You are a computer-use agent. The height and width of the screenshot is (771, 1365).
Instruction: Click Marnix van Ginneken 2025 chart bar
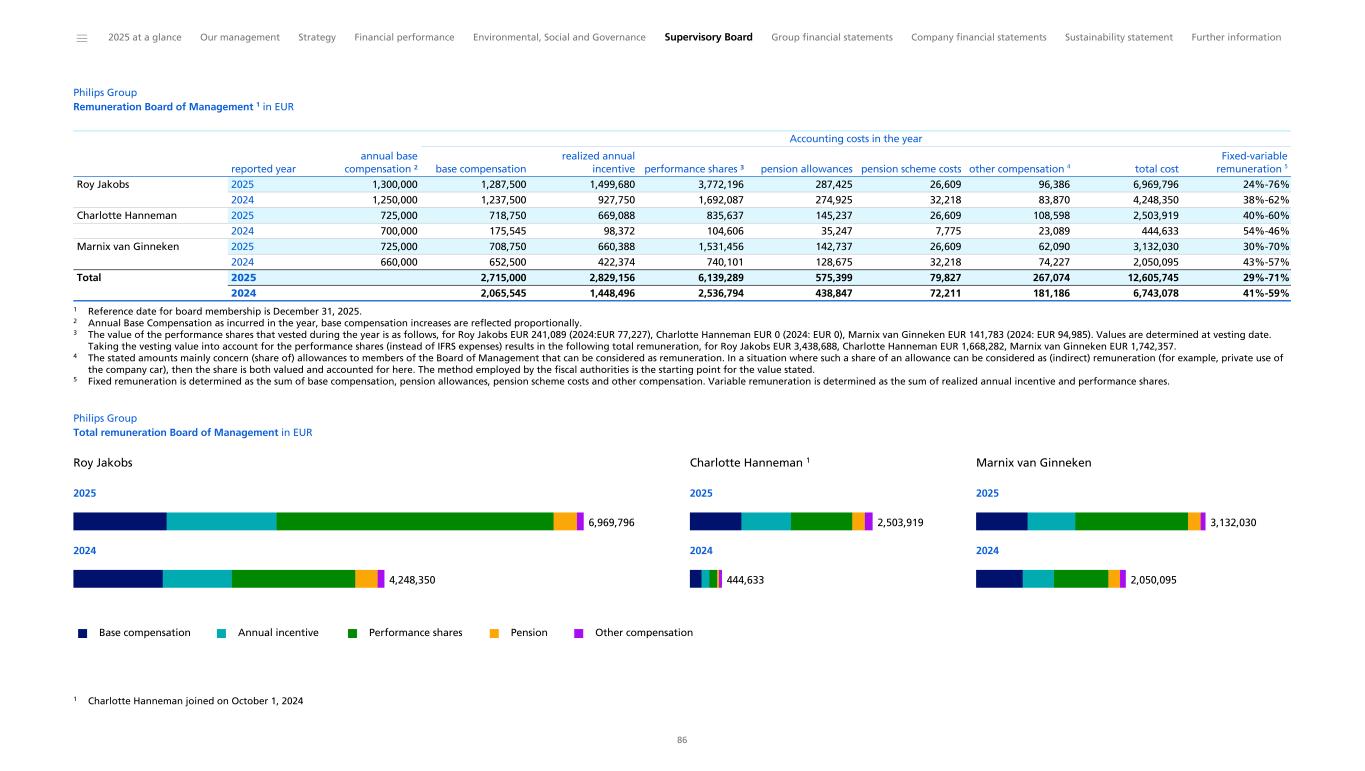(x=1090, y=521)
